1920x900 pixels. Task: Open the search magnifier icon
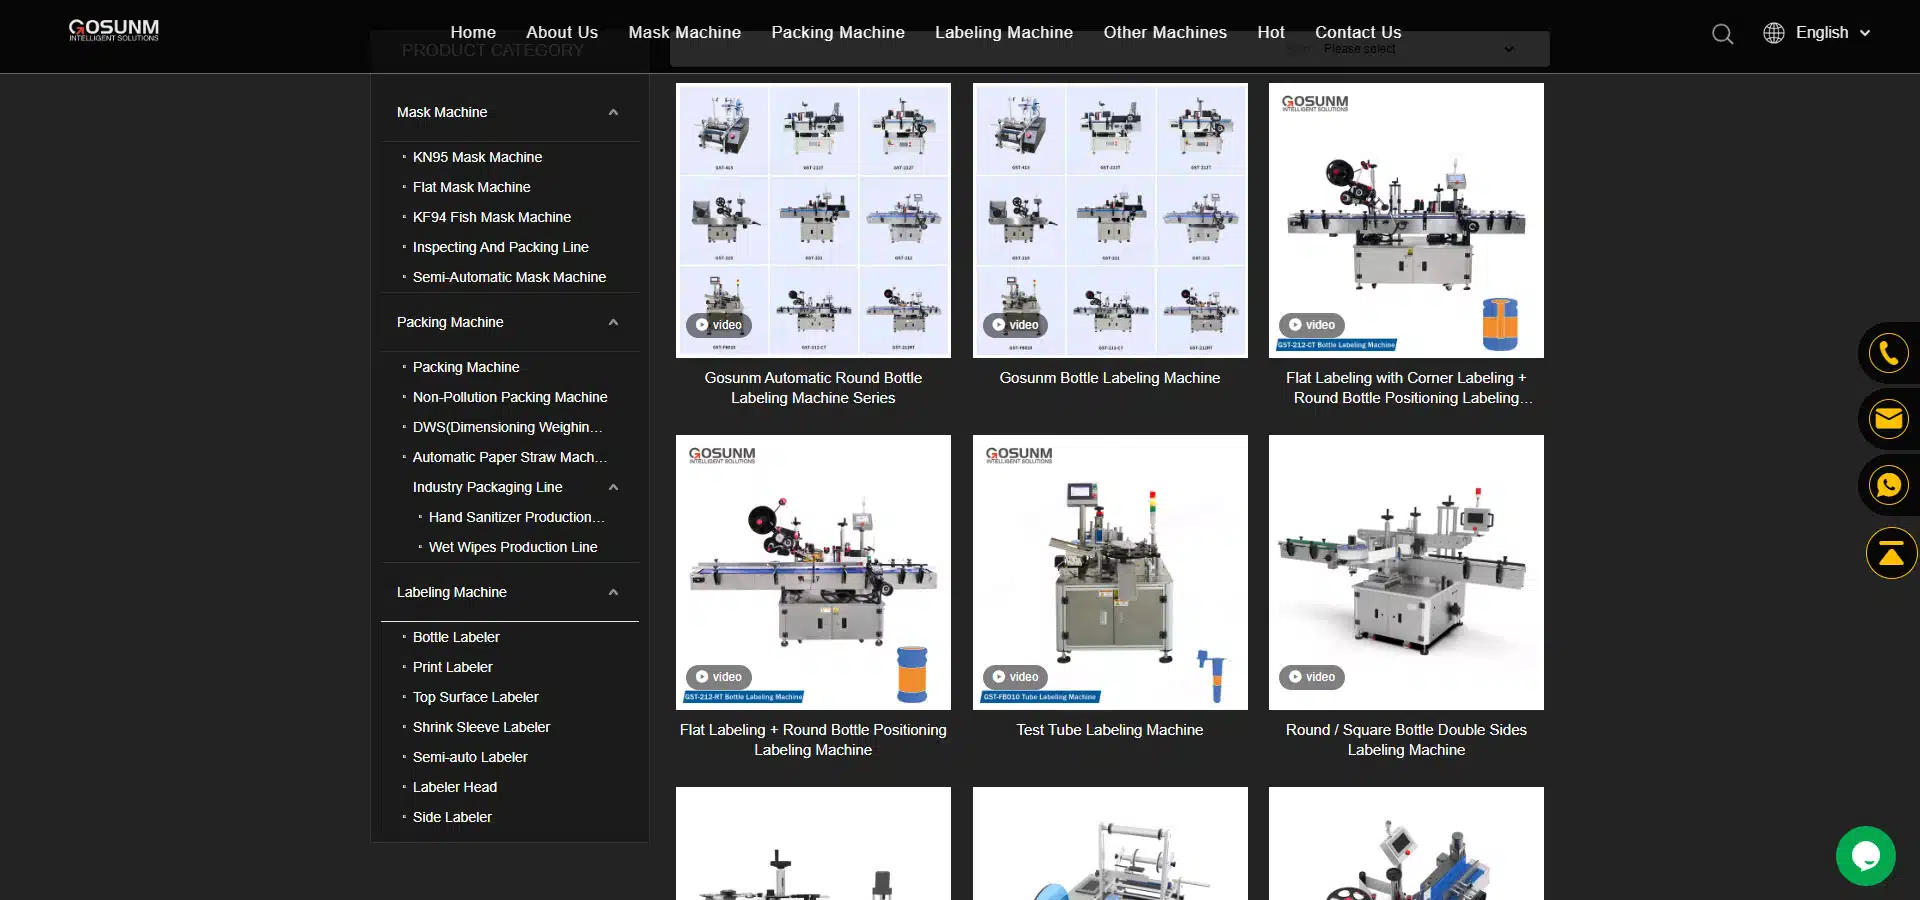[x=1722, y=34]
